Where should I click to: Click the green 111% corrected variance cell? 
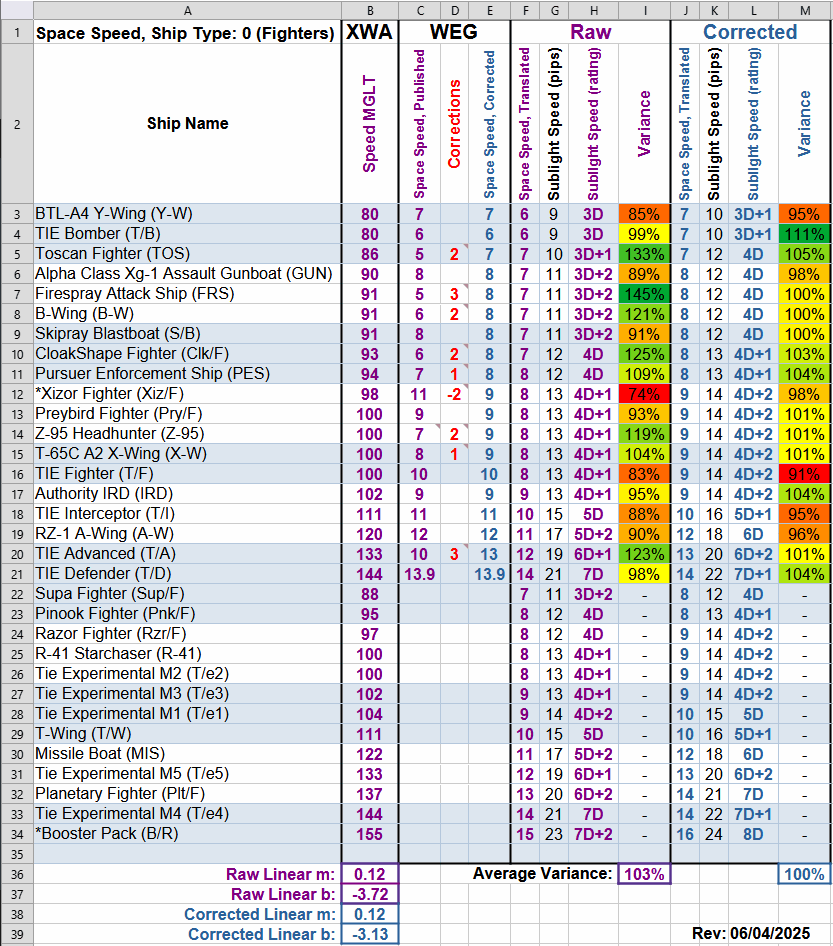coord(805,234)
